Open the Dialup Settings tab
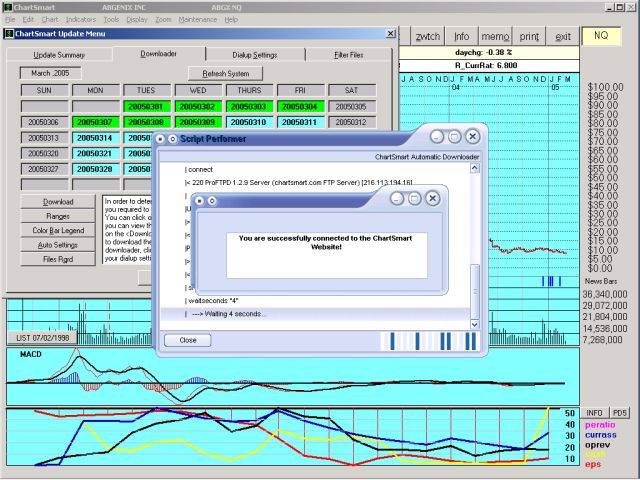The width and height of the screenshot is (640, 480). 255,55
